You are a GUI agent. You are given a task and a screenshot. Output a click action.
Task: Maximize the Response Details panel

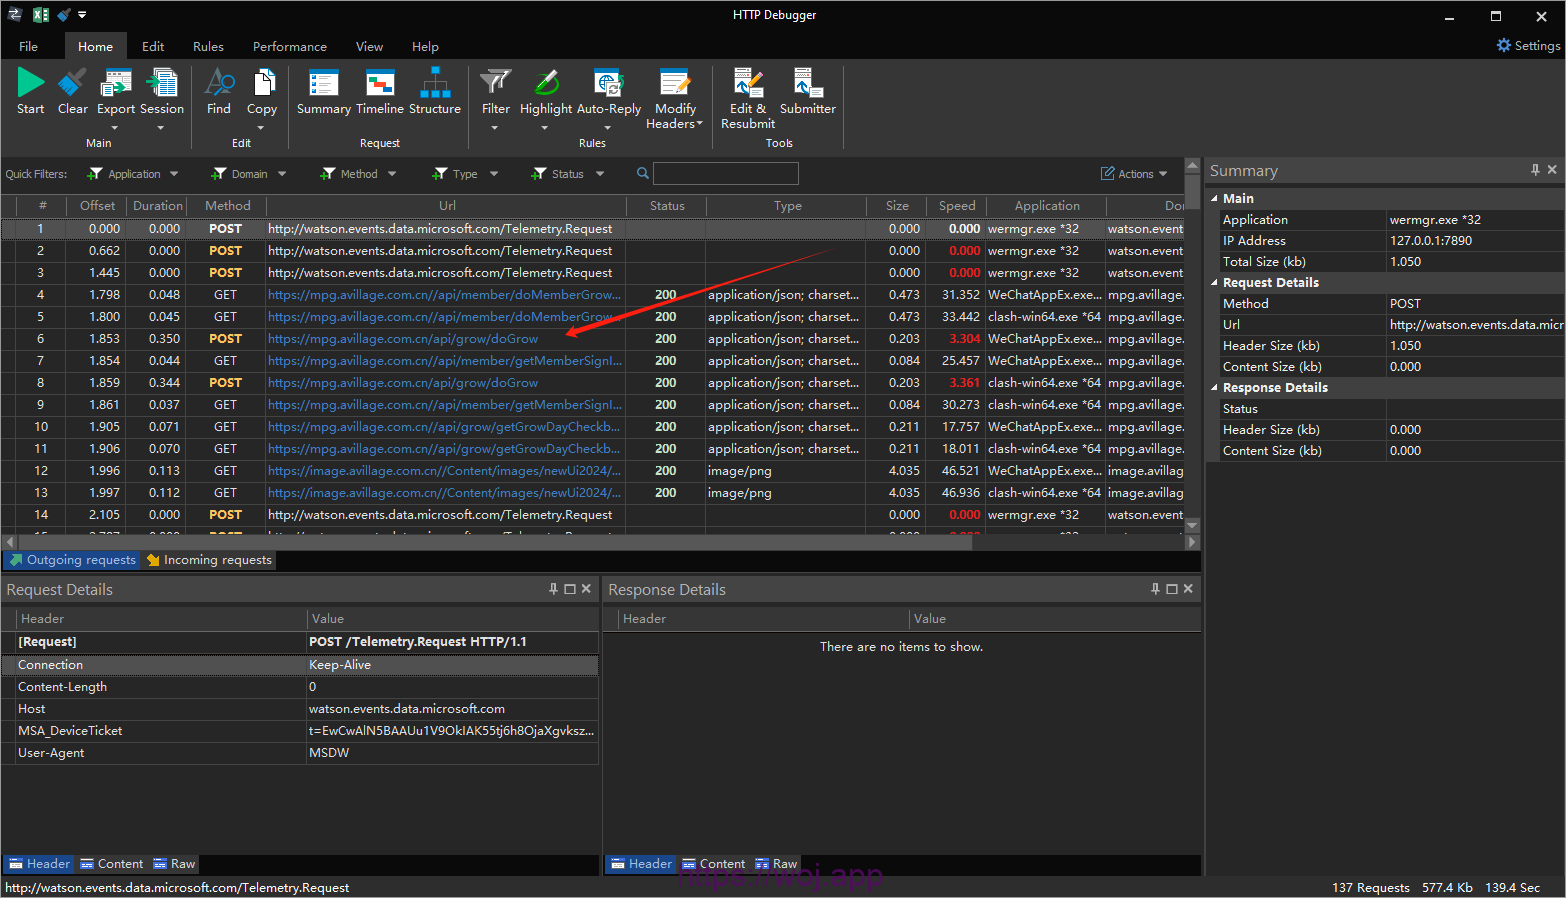tap(1171, 589)
